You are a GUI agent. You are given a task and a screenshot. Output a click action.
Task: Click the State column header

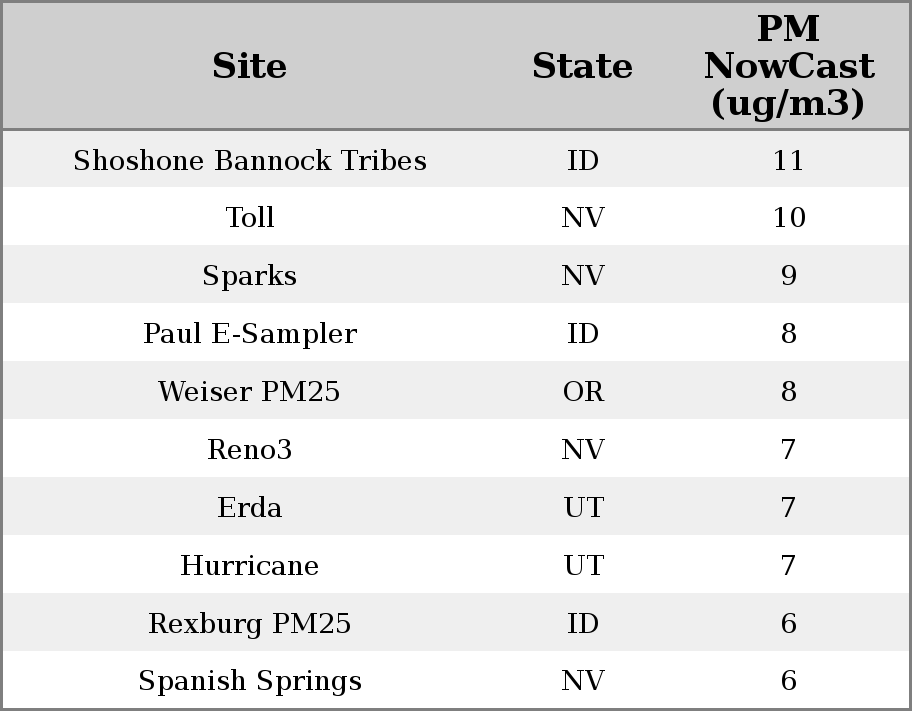(x=582, y=66)
